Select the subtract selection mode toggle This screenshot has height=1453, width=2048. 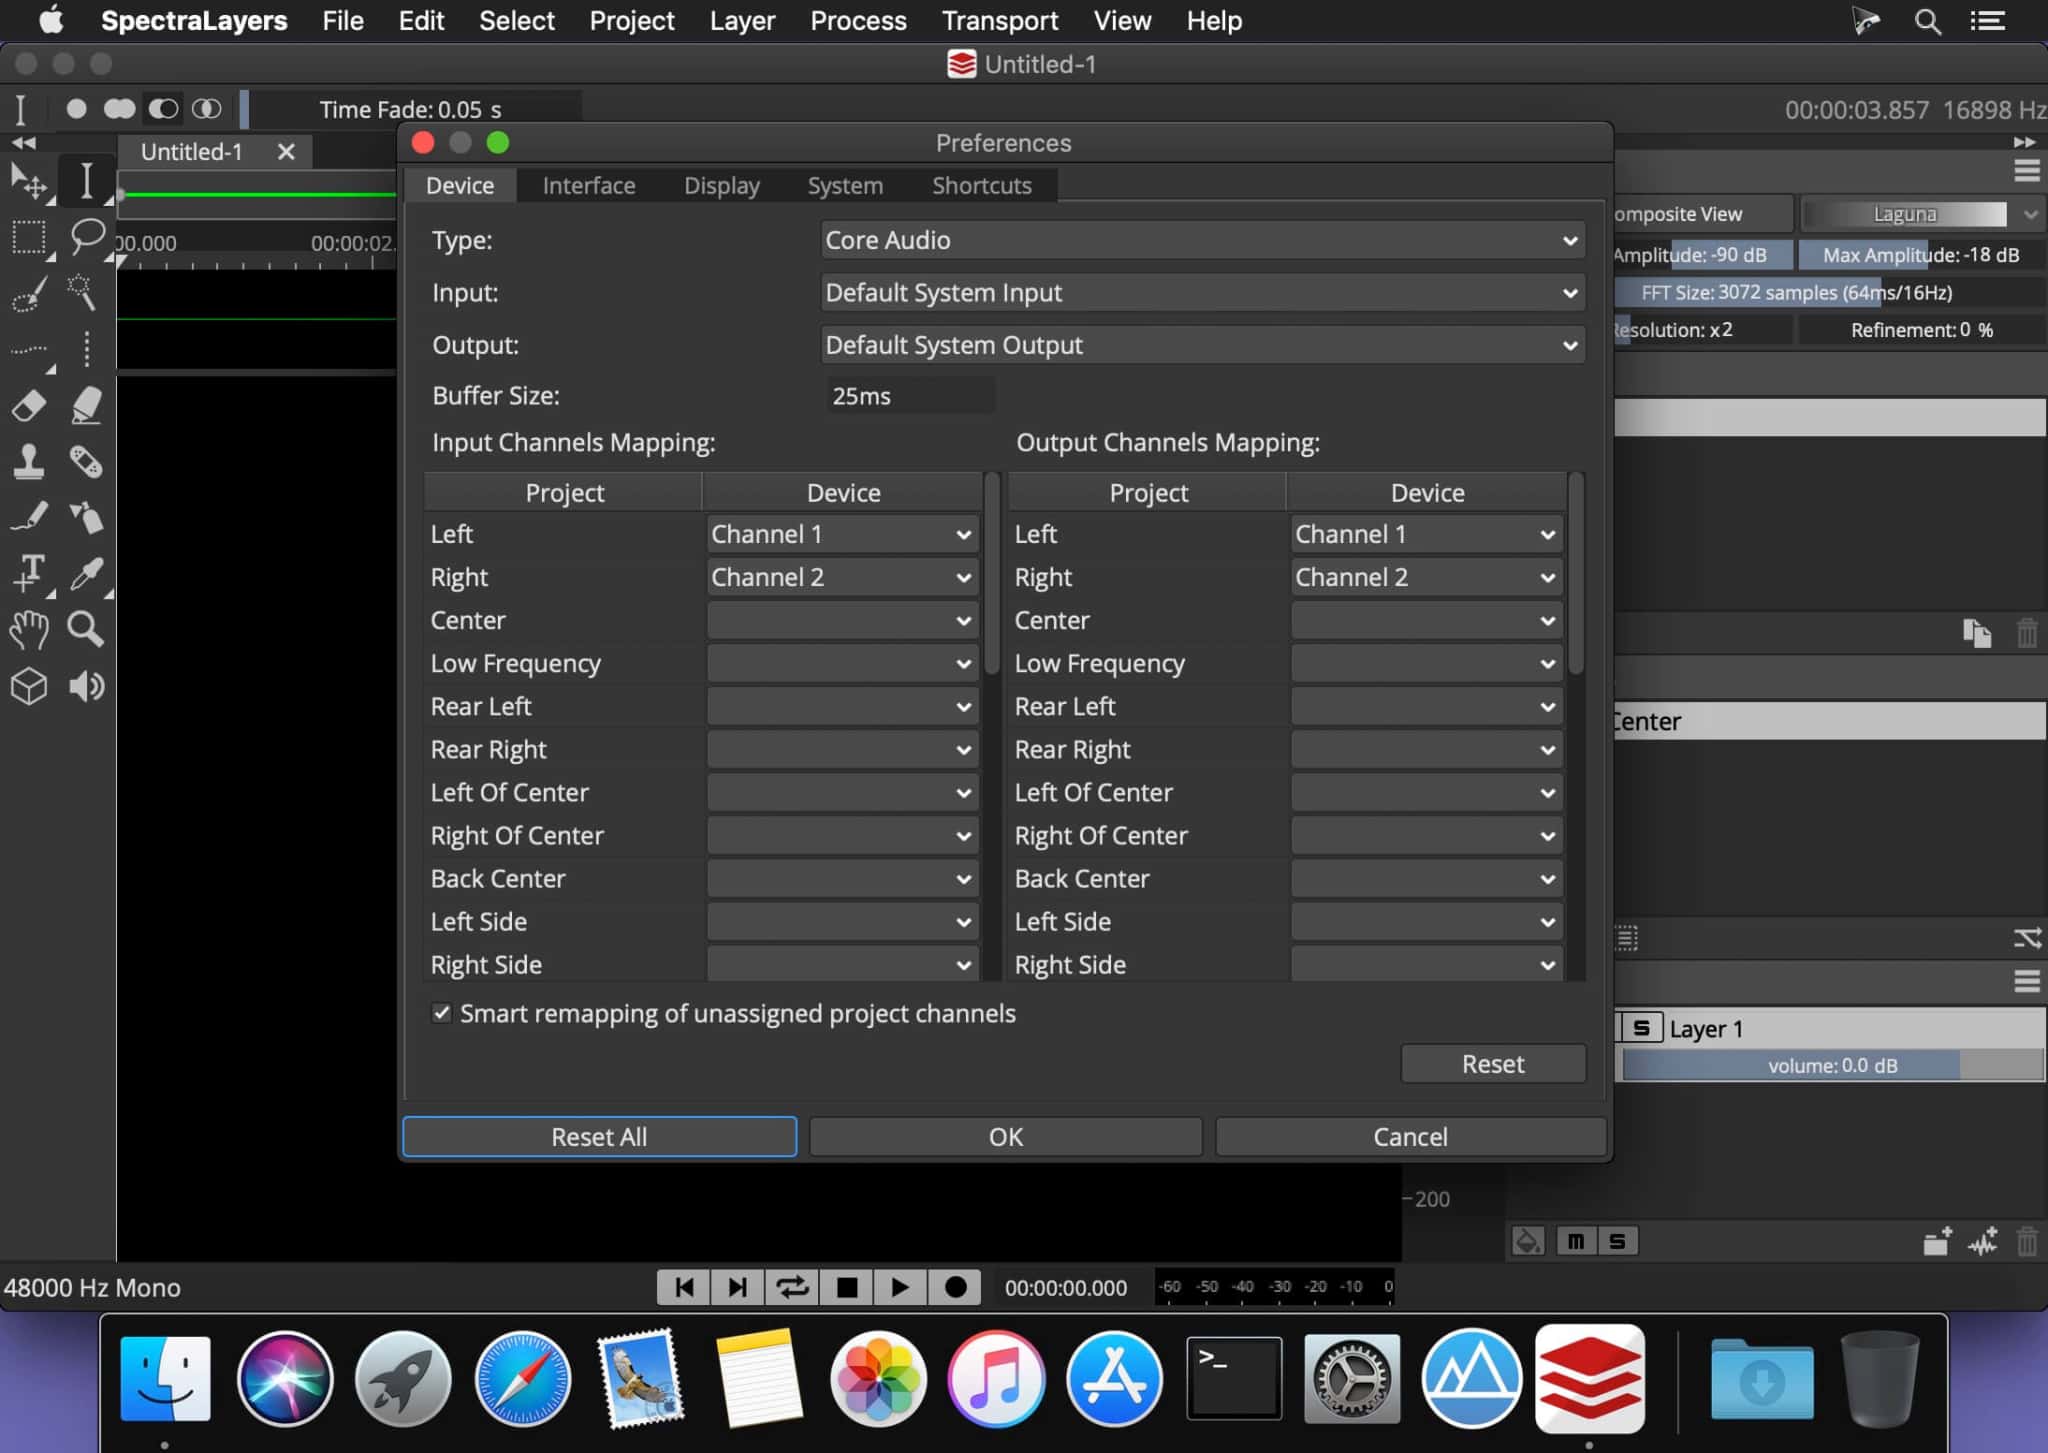(163, 108)
